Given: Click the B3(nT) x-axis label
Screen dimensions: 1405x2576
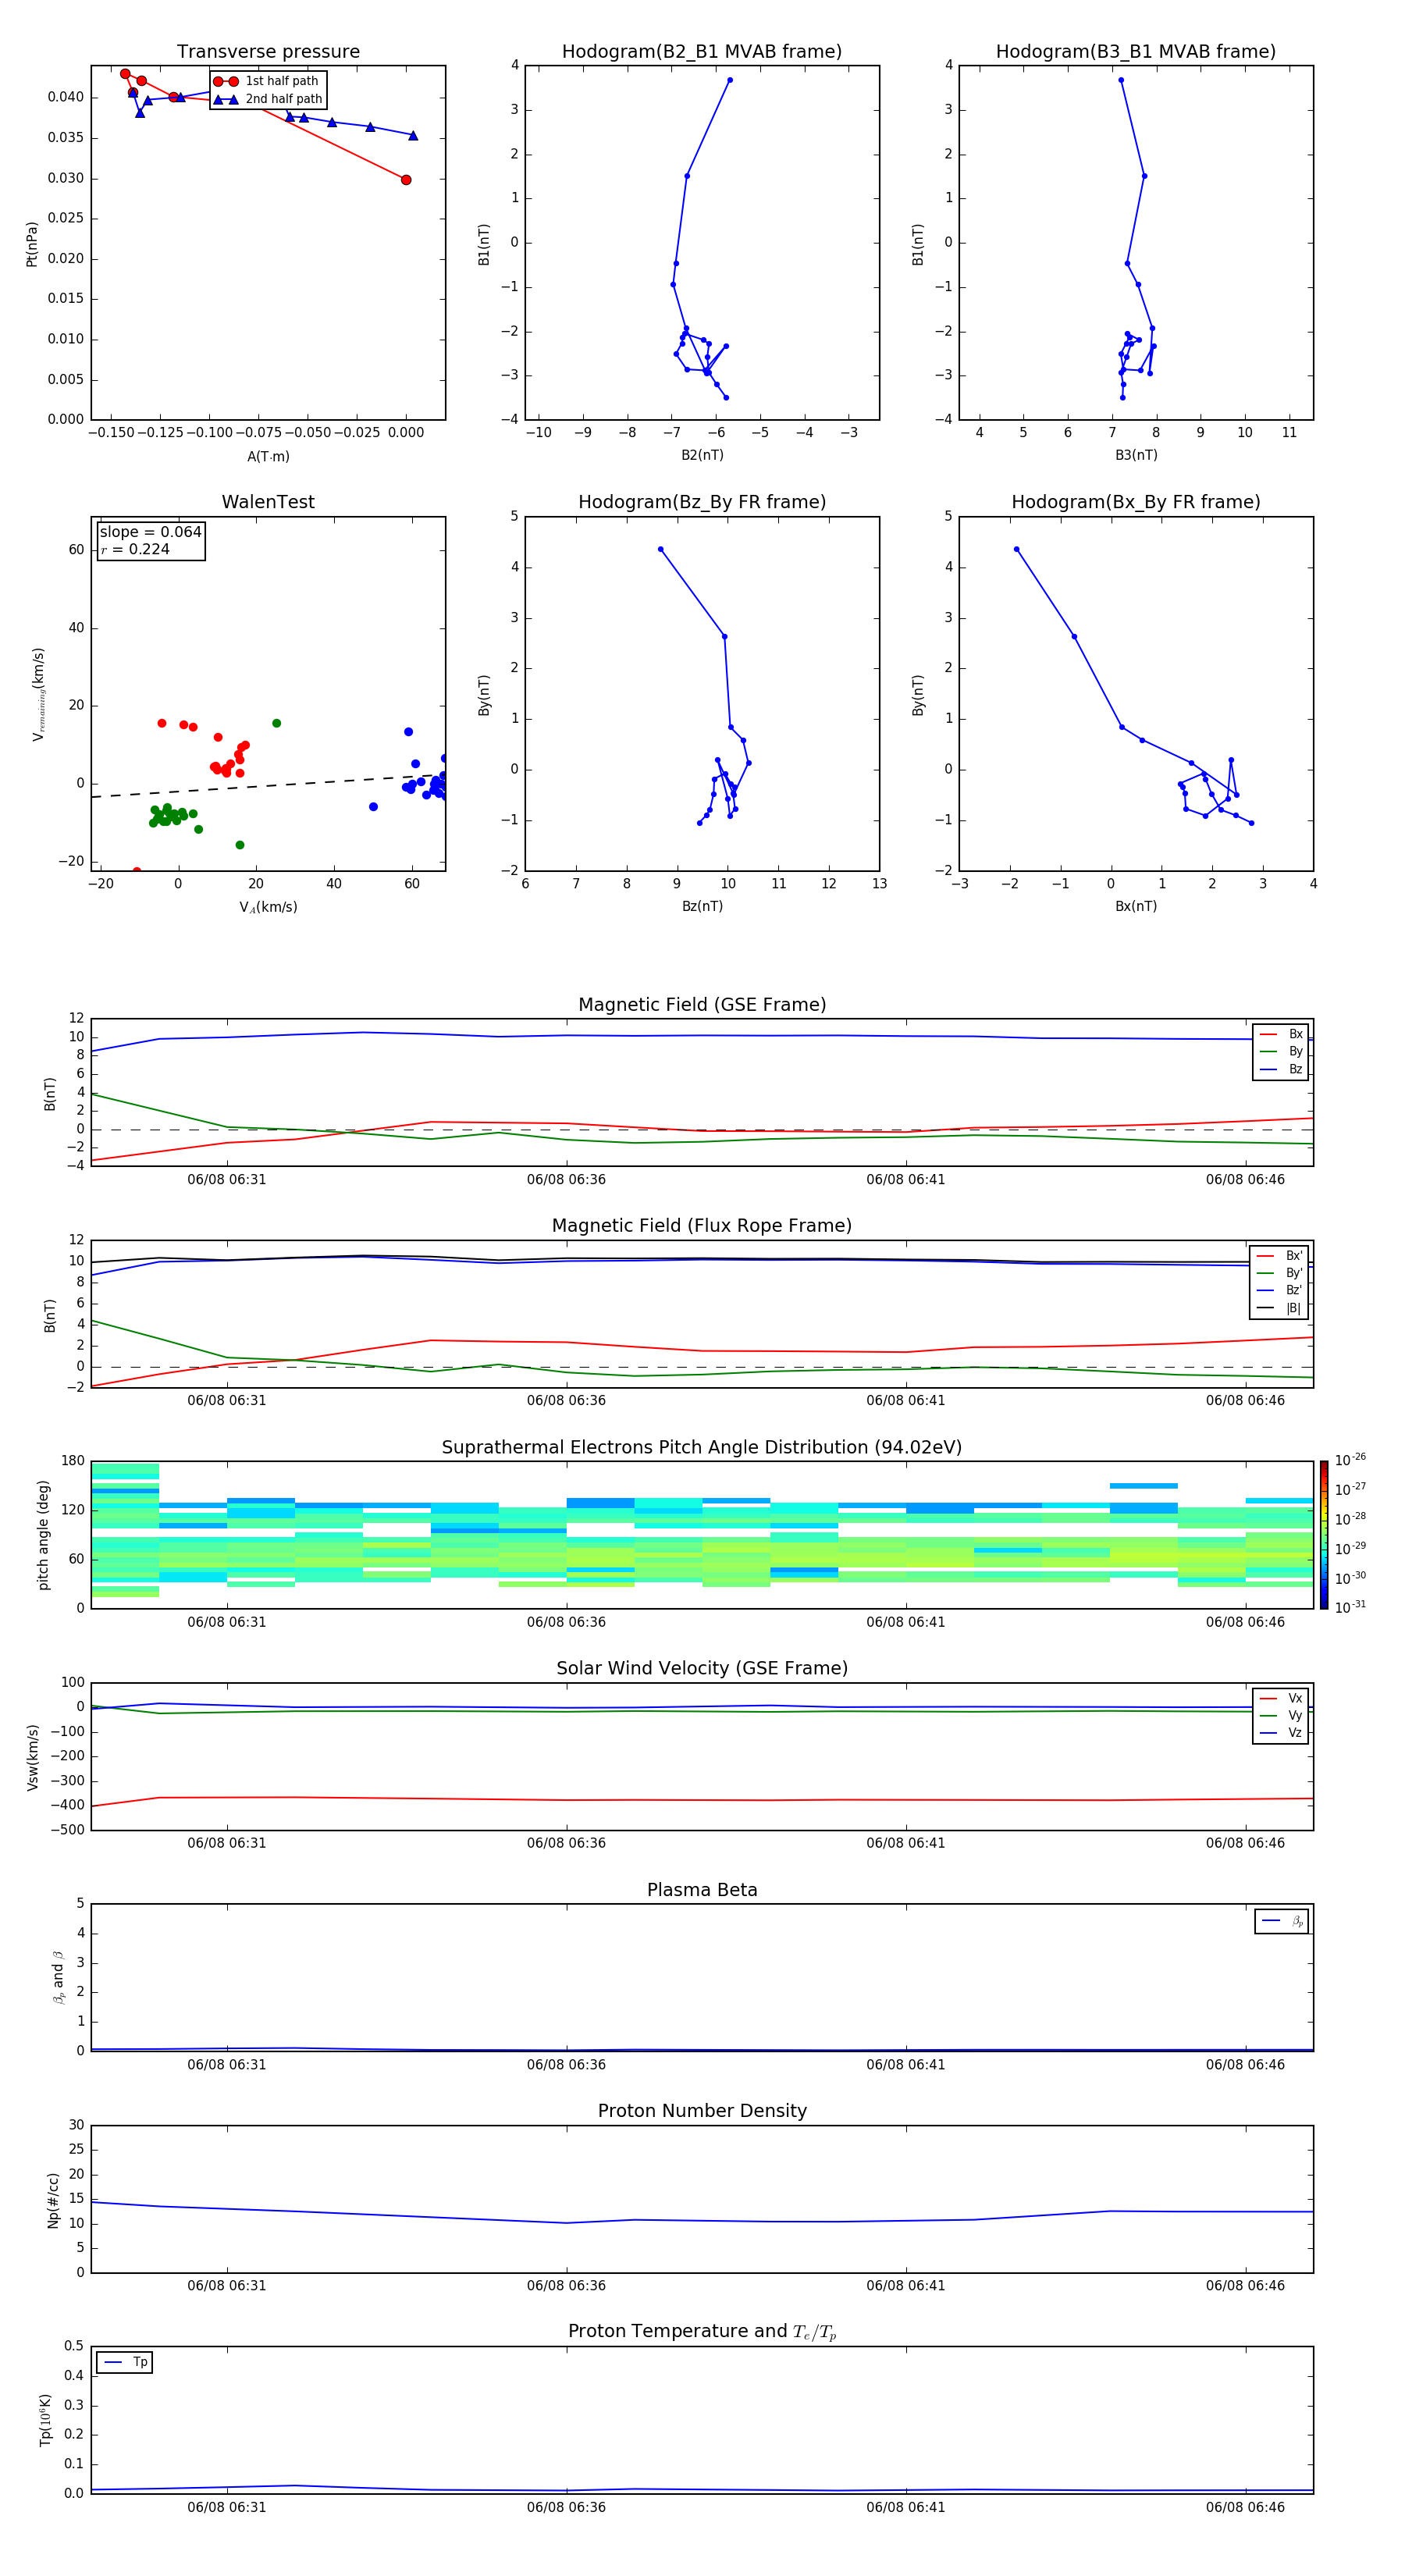Looking at the screenshot, I should [x=1136, y=455].
